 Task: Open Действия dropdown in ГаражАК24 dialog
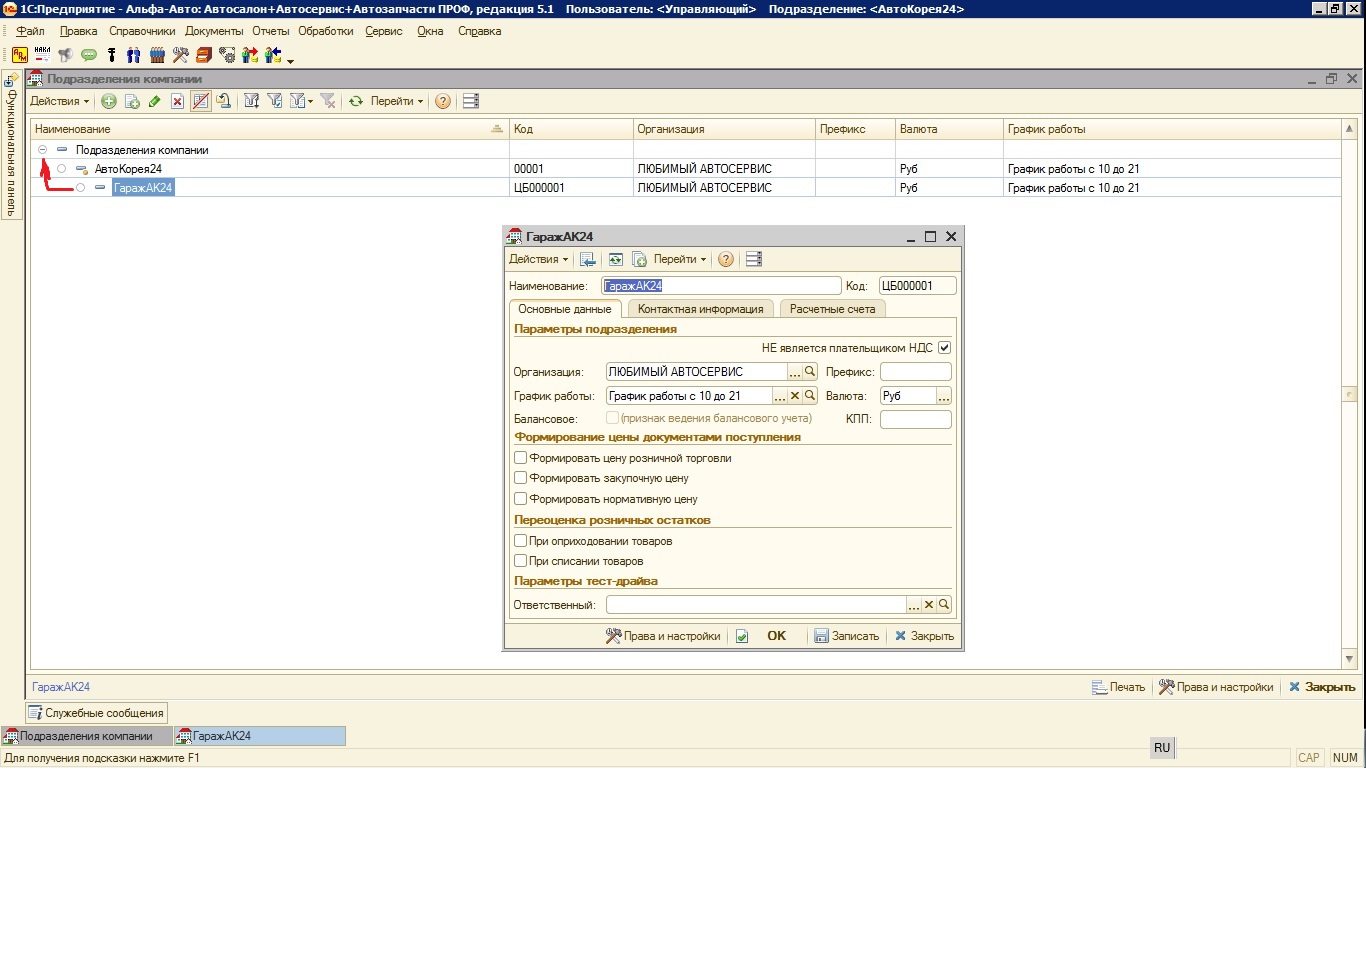point(538,259)
